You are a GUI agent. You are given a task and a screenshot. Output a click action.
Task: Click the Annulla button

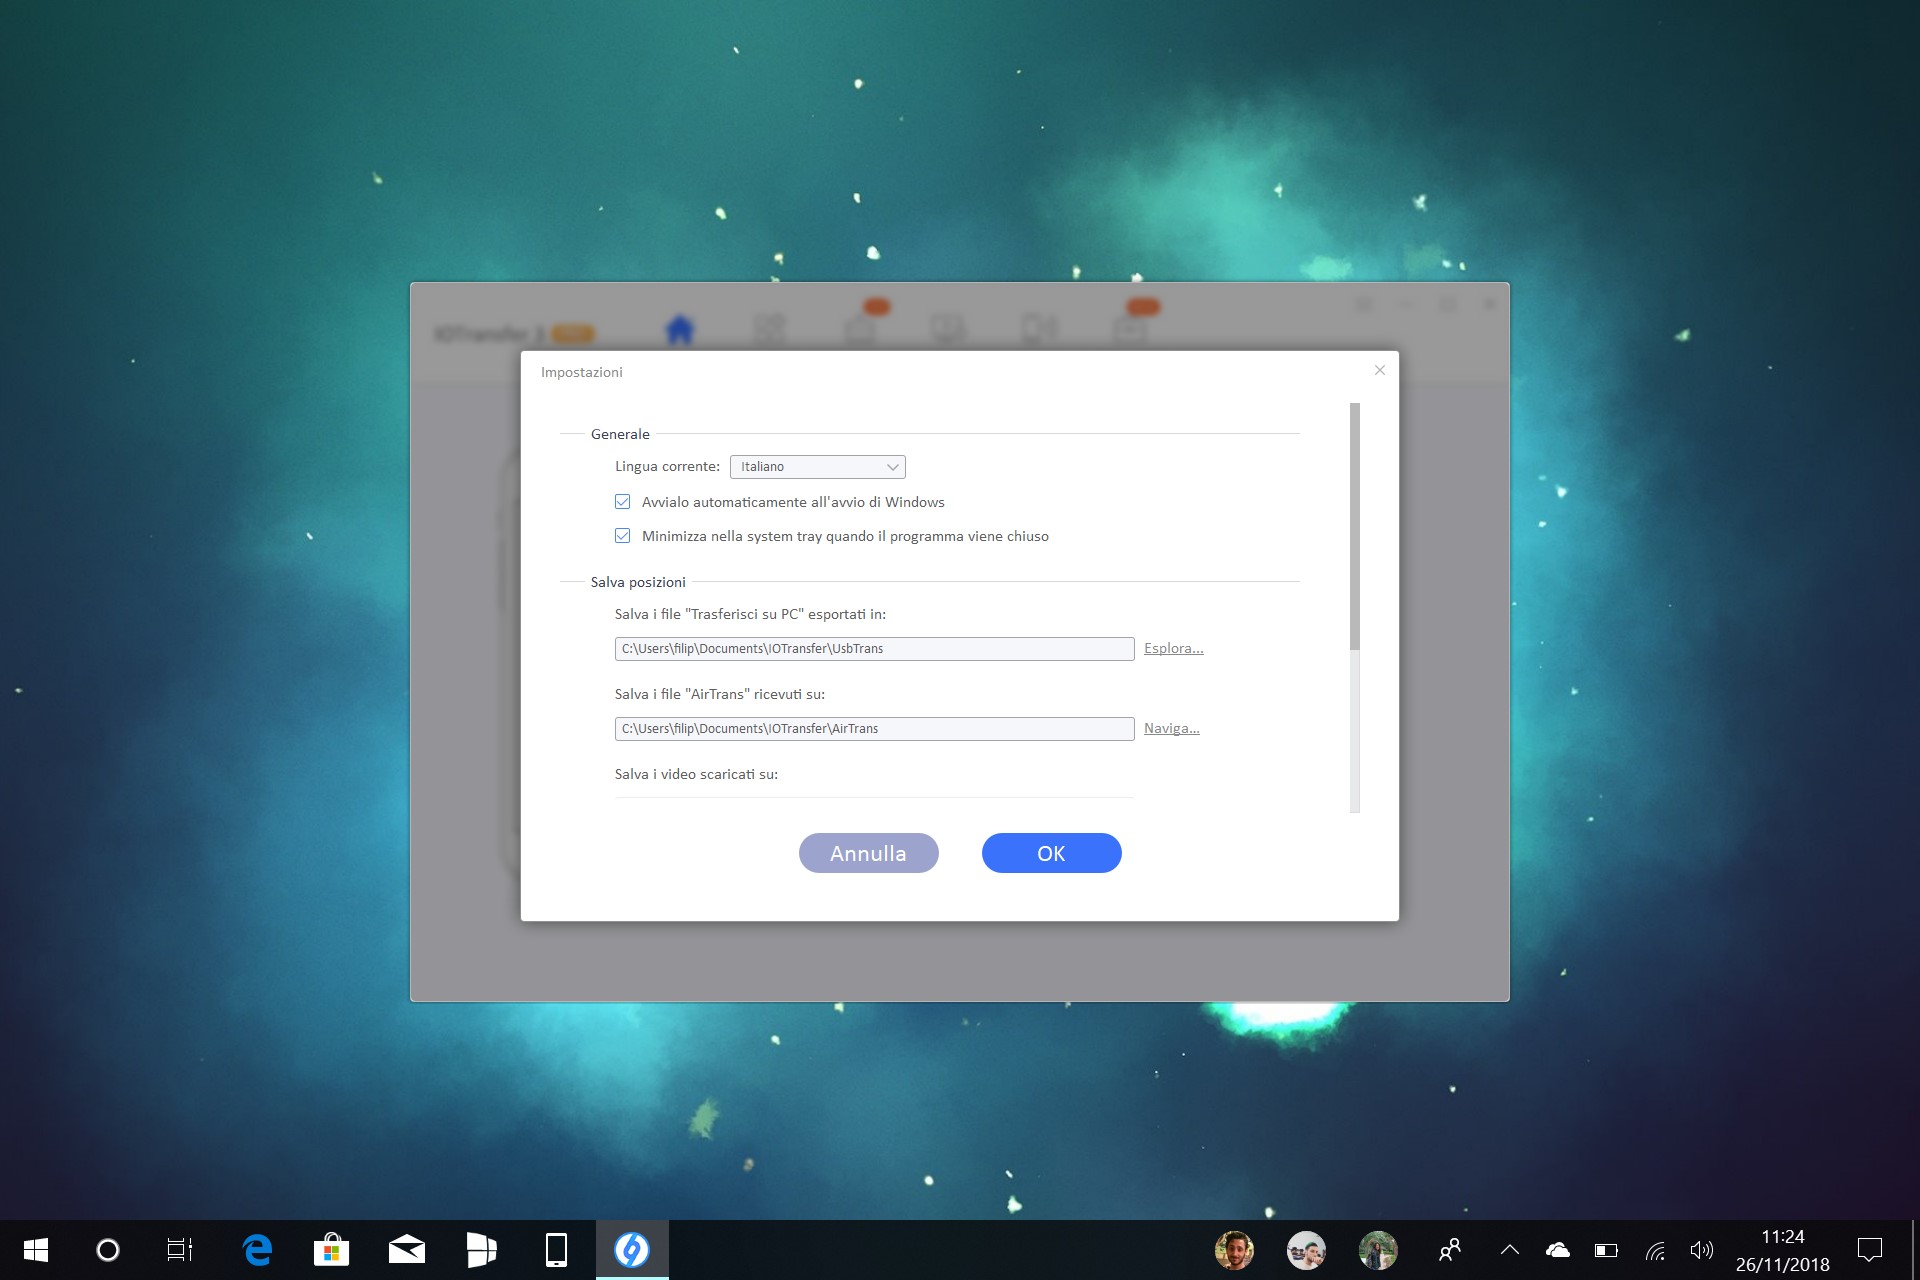868,853
